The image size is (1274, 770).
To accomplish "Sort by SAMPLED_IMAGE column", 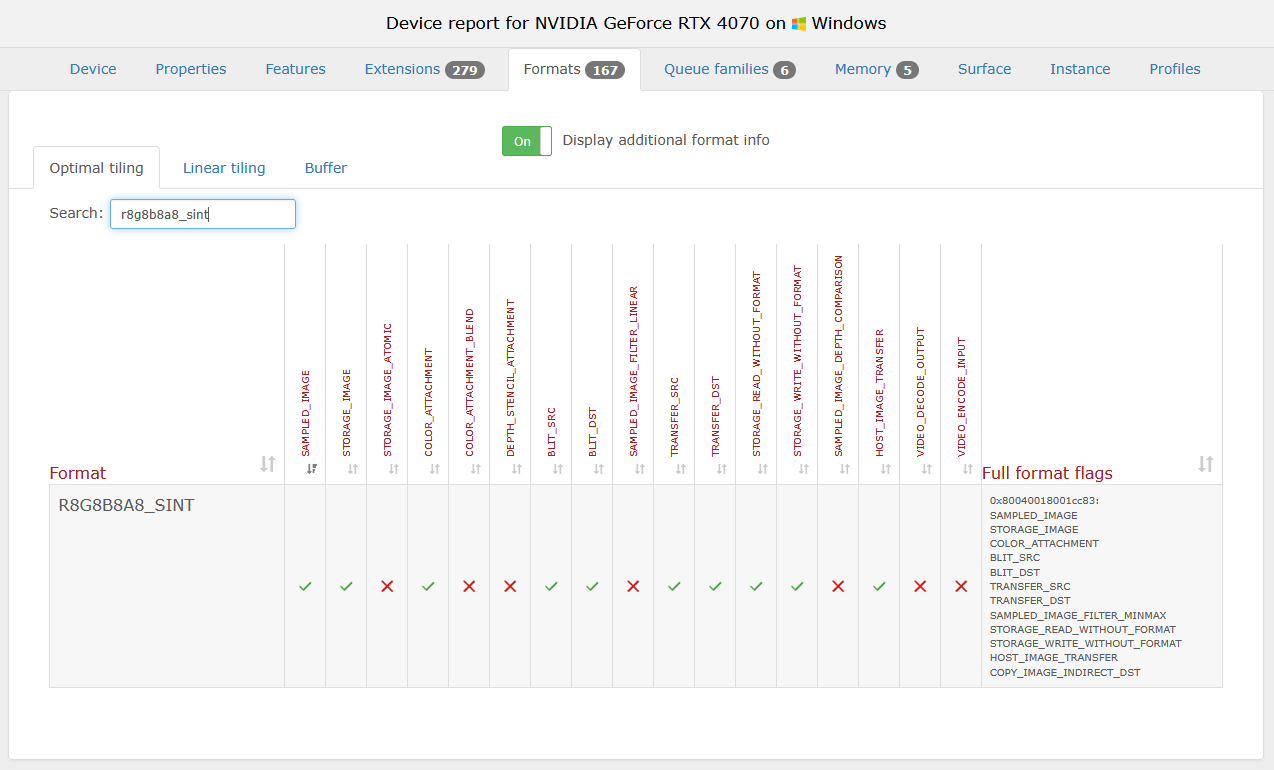I will [312, 468].
